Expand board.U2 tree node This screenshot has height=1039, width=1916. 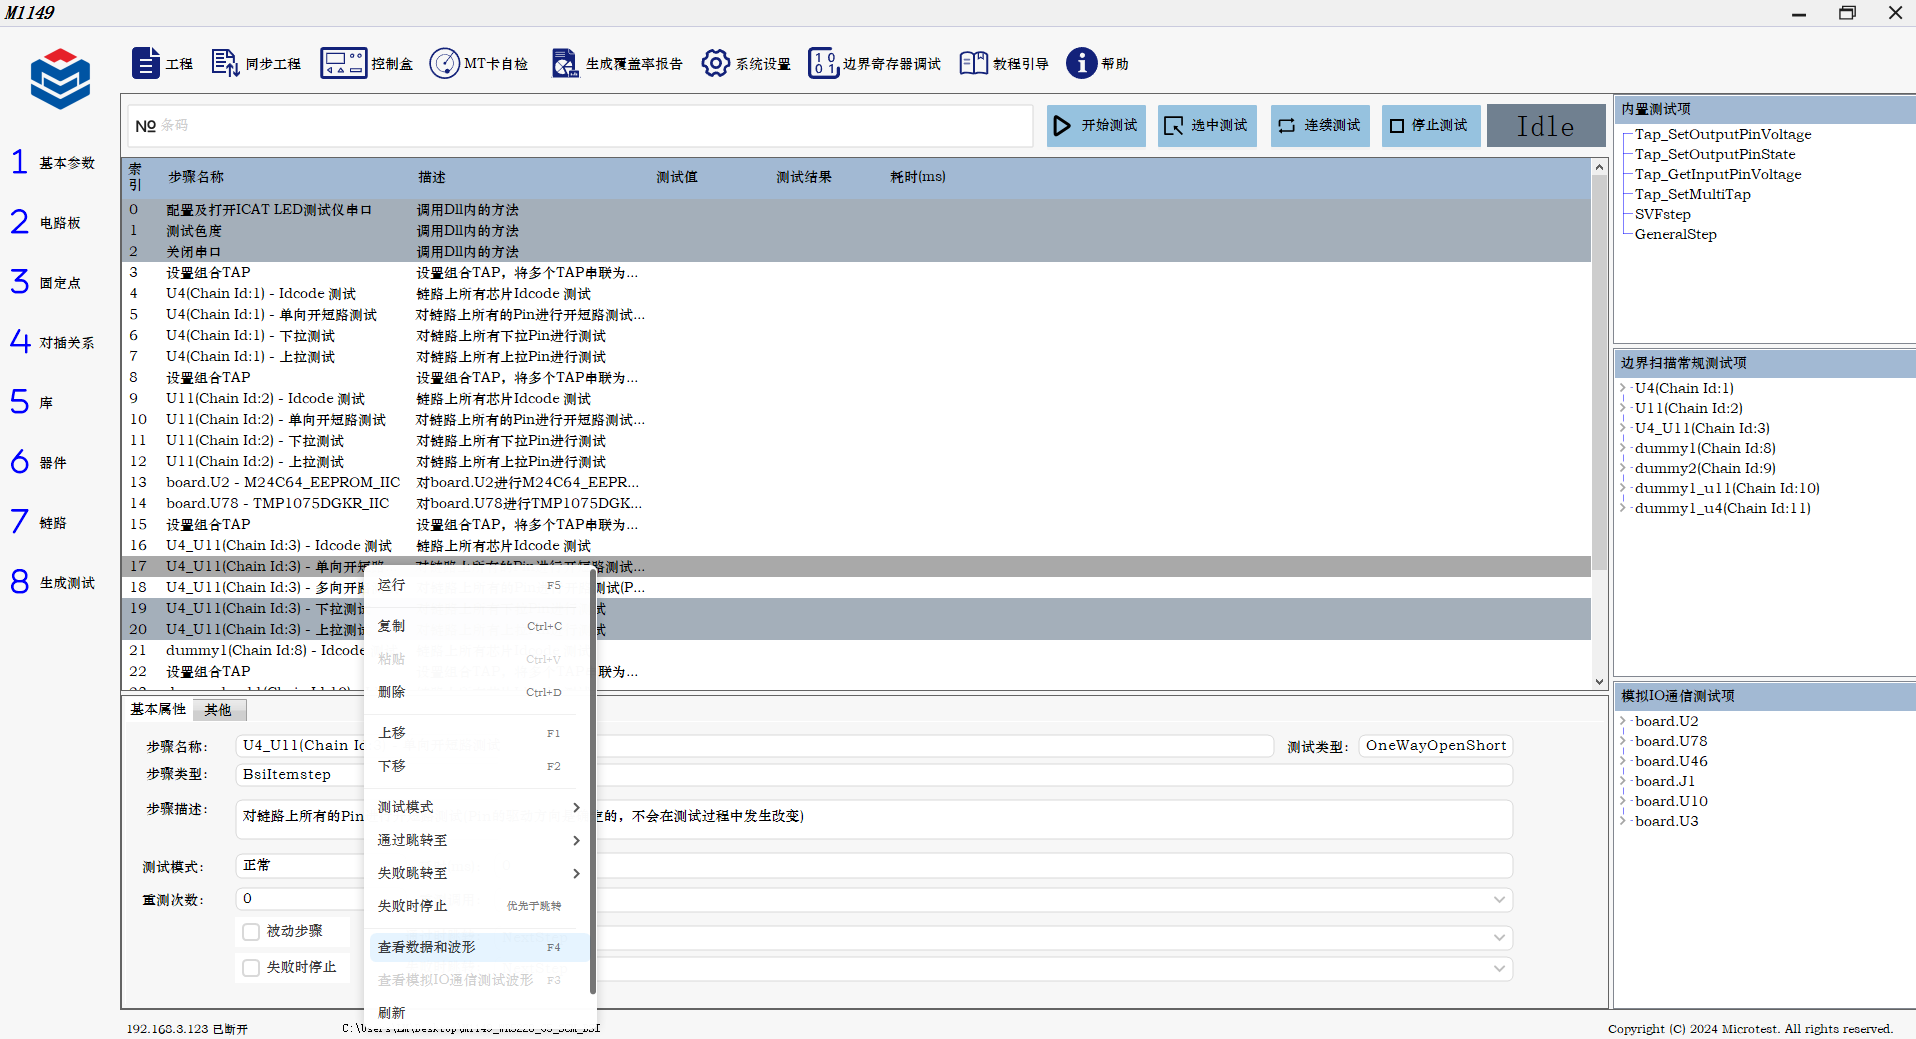tap(1623, 721)
